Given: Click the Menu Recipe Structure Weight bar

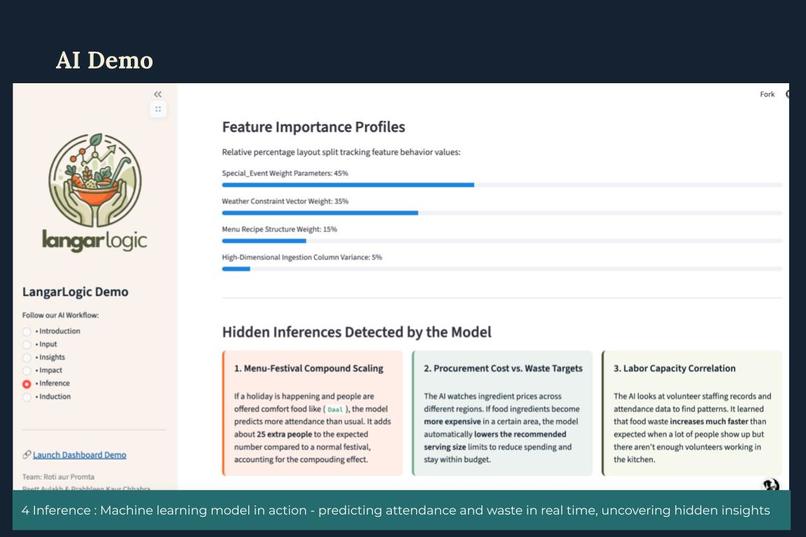Looking at the screenshot, I should (502, 240).
